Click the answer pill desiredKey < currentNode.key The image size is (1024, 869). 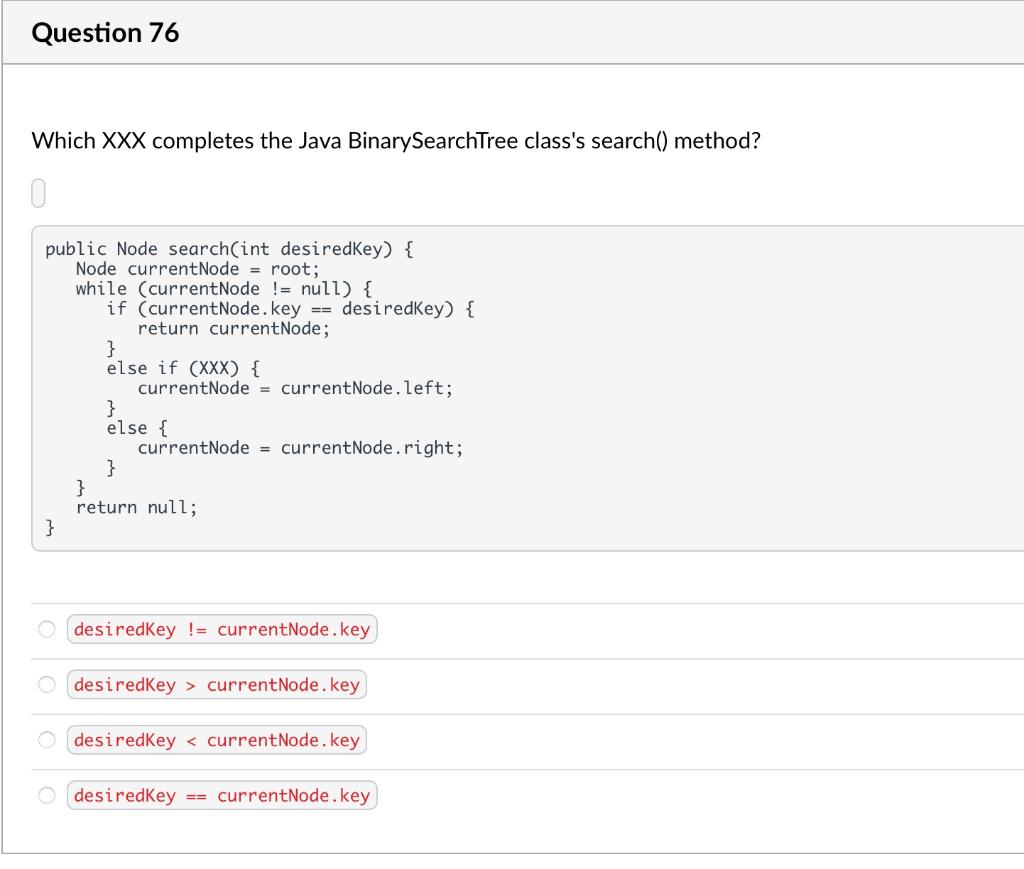[216, 740]
